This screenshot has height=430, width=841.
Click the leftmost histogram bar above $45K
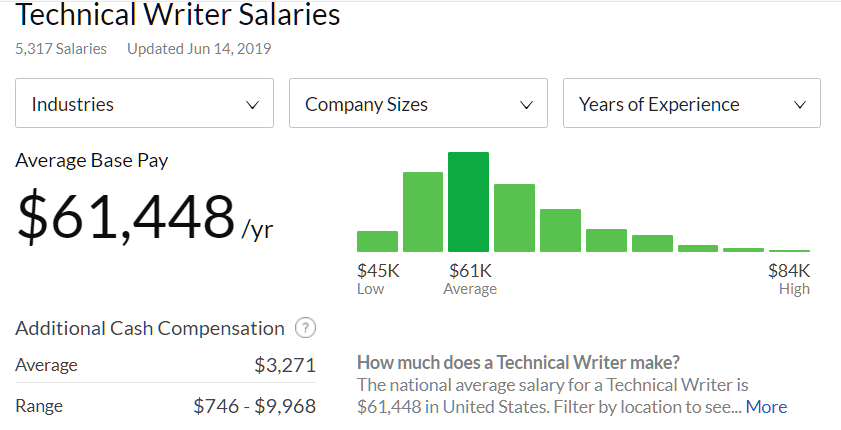point(377,241)
